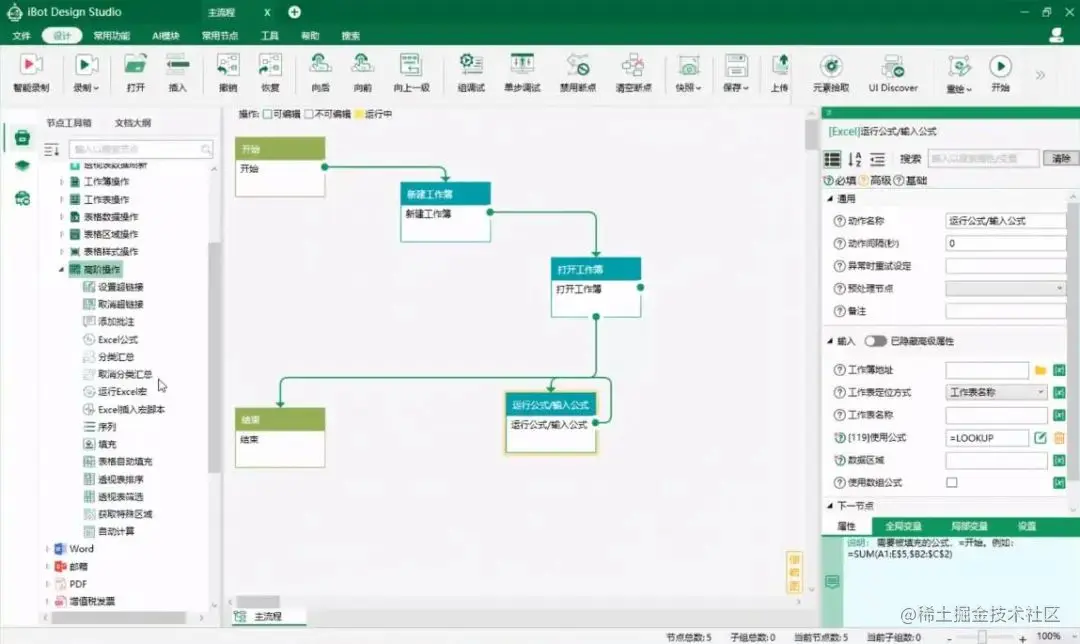The width and height of the screenshot is (1080, 644).
Task: Go up one level with 向上一级
Action: (x=411, y=72)
